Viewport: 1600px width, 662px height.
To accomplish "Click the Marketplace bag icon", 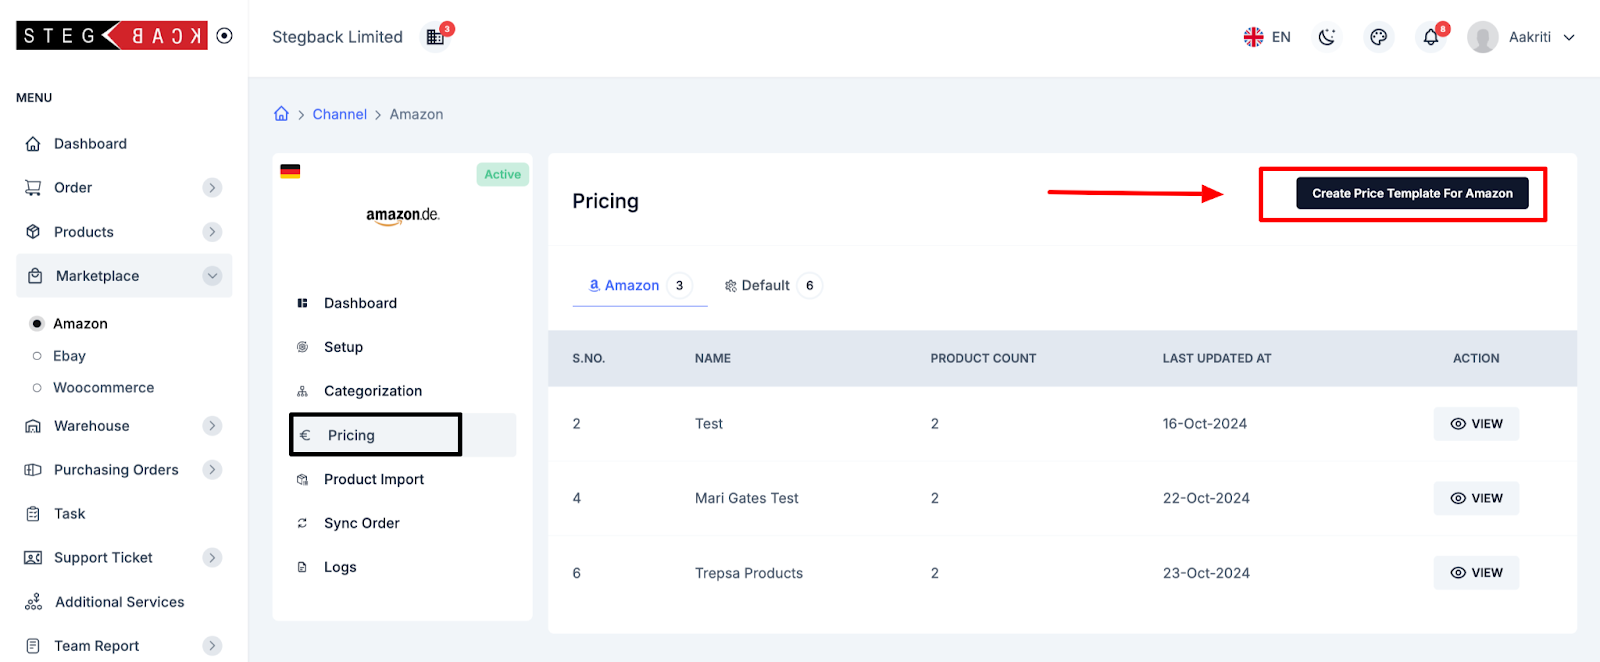I will tap(35, 276).
